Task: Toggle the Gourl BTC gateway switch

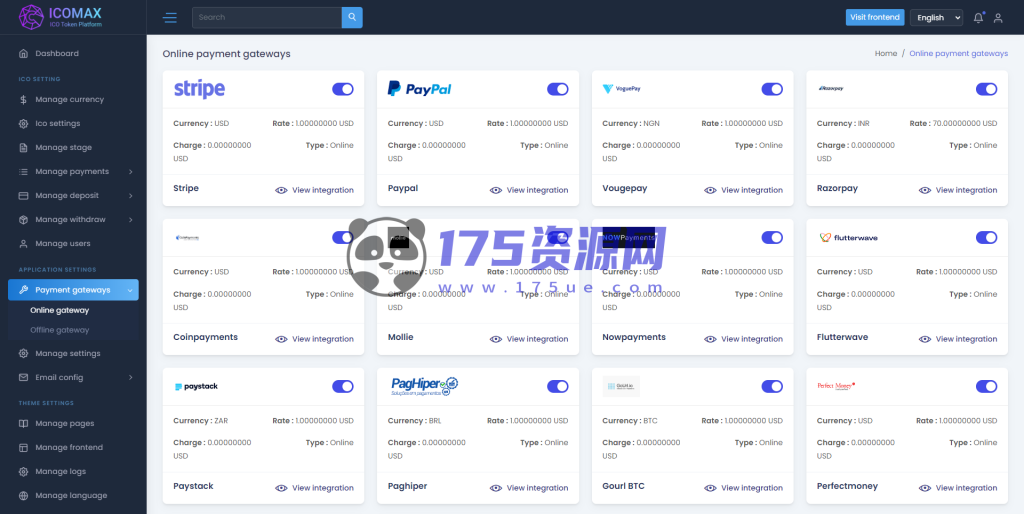Action: coord(772,387)
